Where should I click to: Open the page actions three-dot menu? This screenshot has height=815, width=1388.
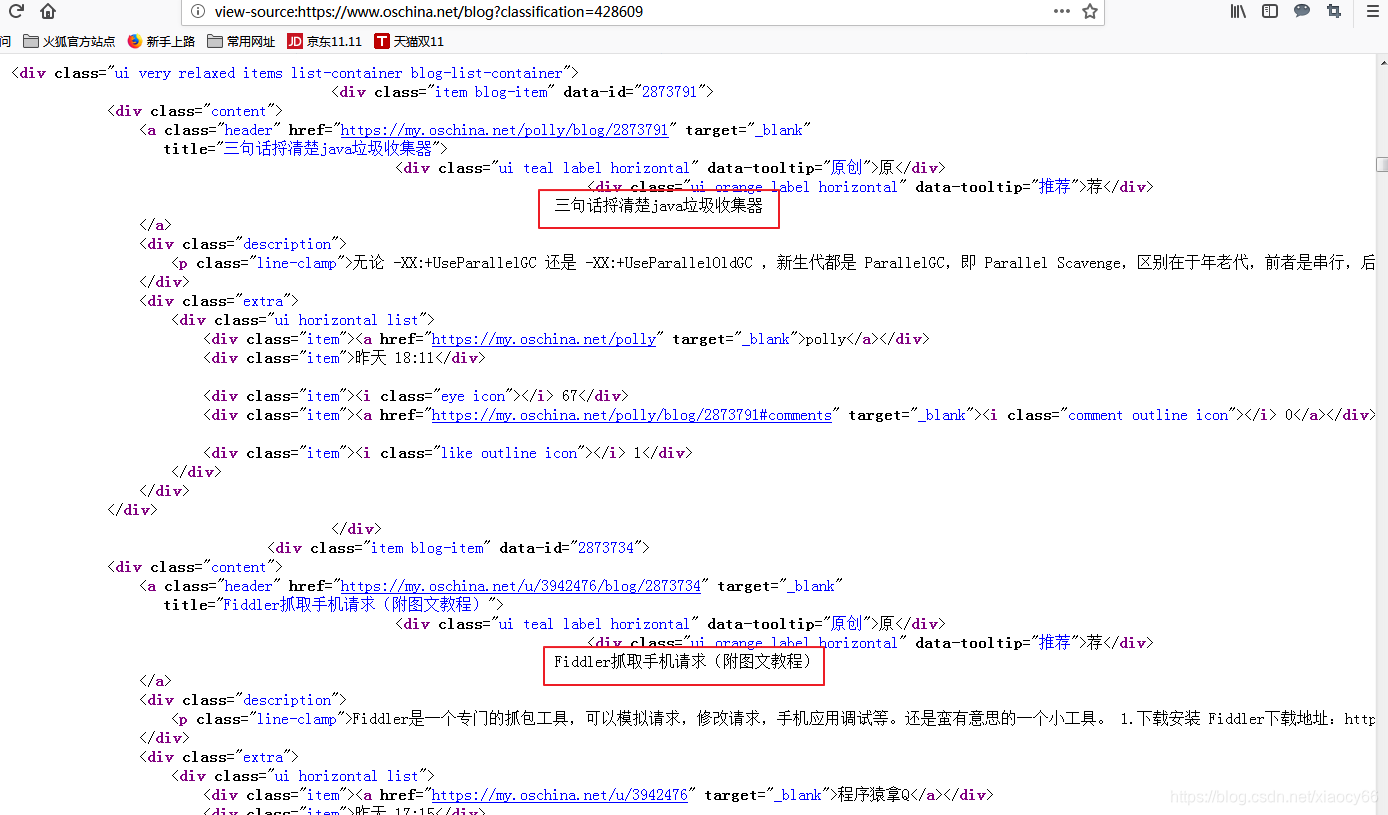tap(1062, 12)
